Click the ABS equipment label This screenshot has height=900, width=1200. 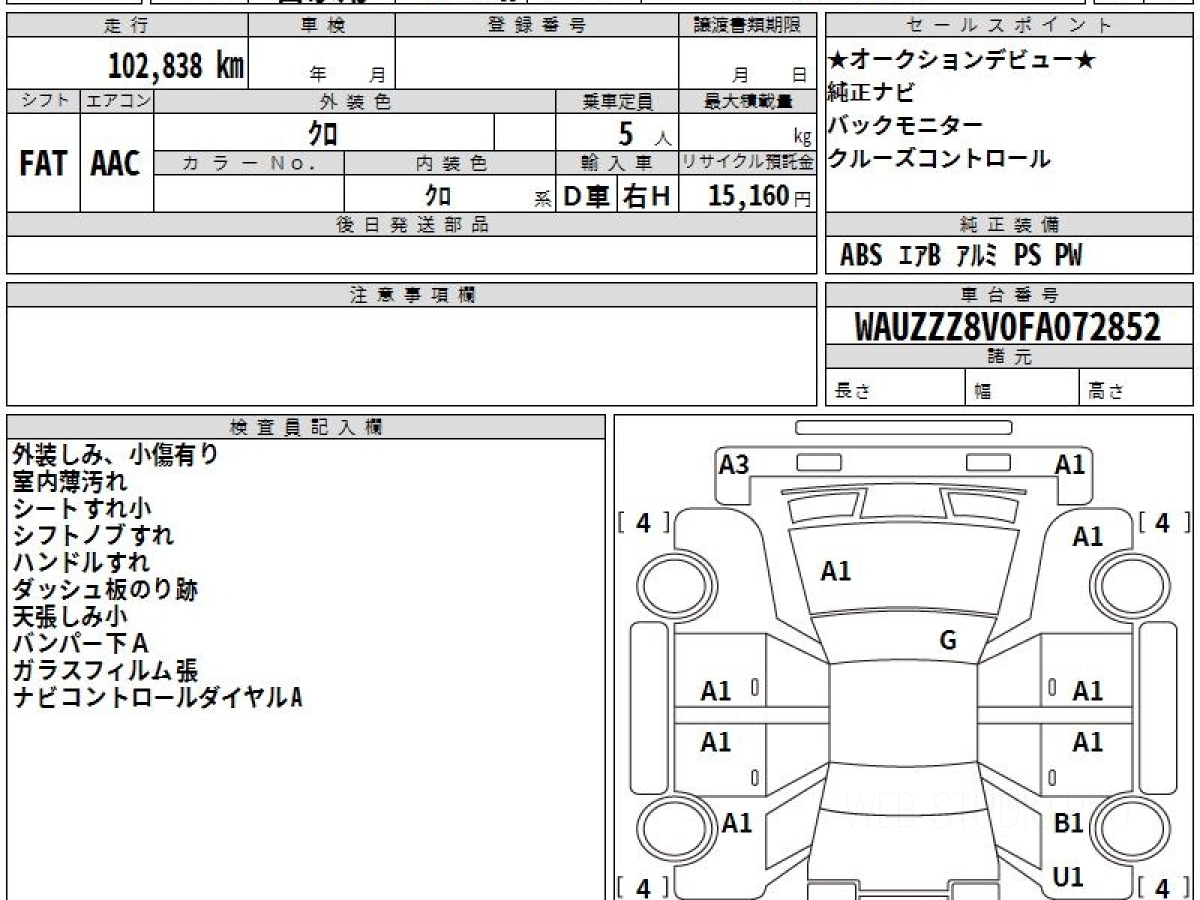[x=861, y=256]
